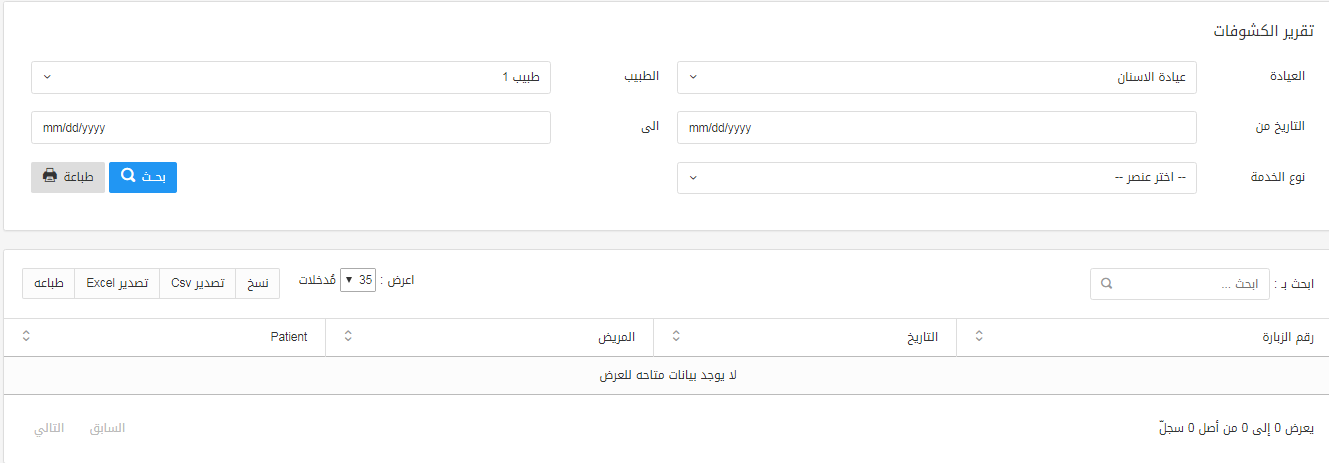Sort by المريض column arrows
Viewport: 1329px width, 463px height.
click(348, 337)
